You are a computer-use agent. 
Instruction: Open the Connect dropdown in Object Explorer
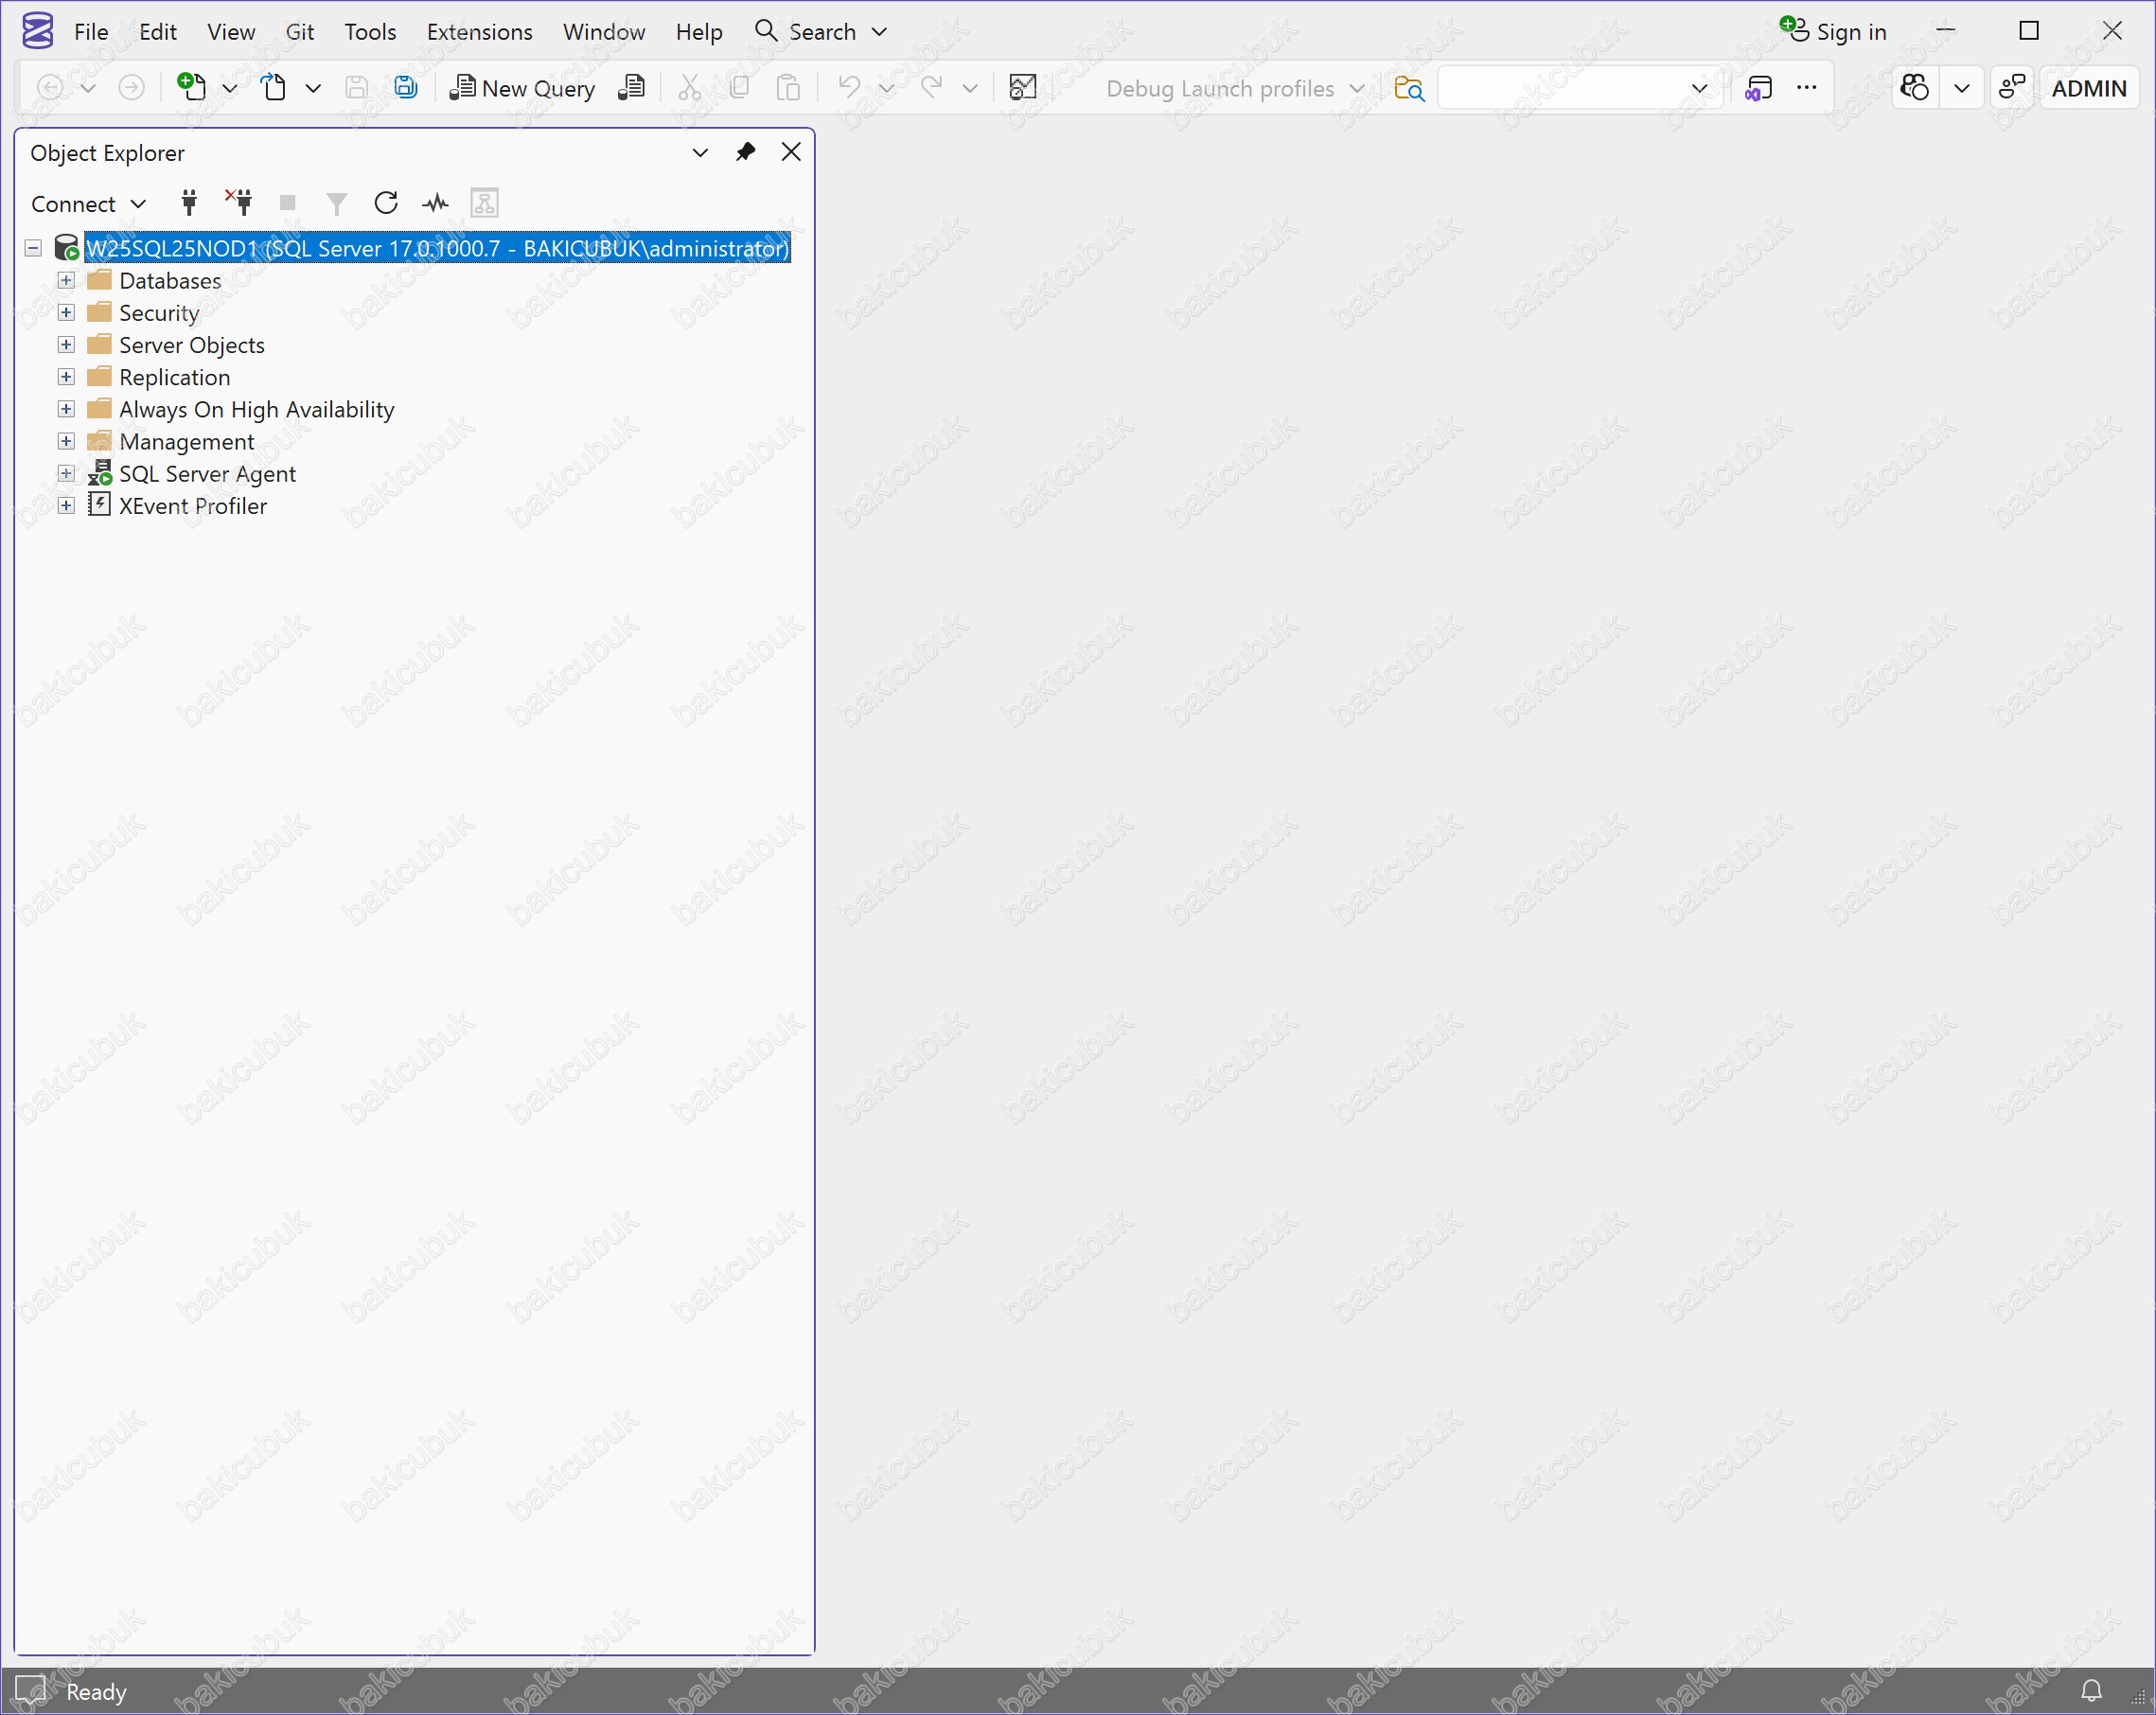pyautogui.click(x=88, y=204)
